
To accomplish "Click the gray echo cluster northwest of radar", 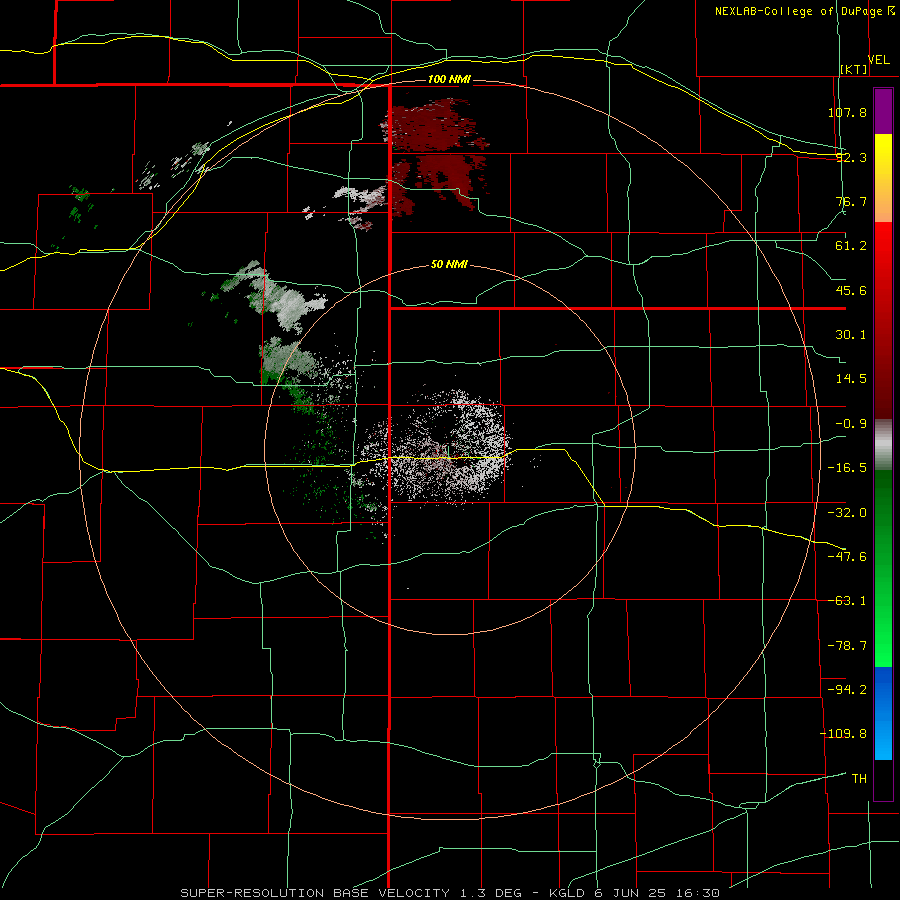I will pos(276,297).
